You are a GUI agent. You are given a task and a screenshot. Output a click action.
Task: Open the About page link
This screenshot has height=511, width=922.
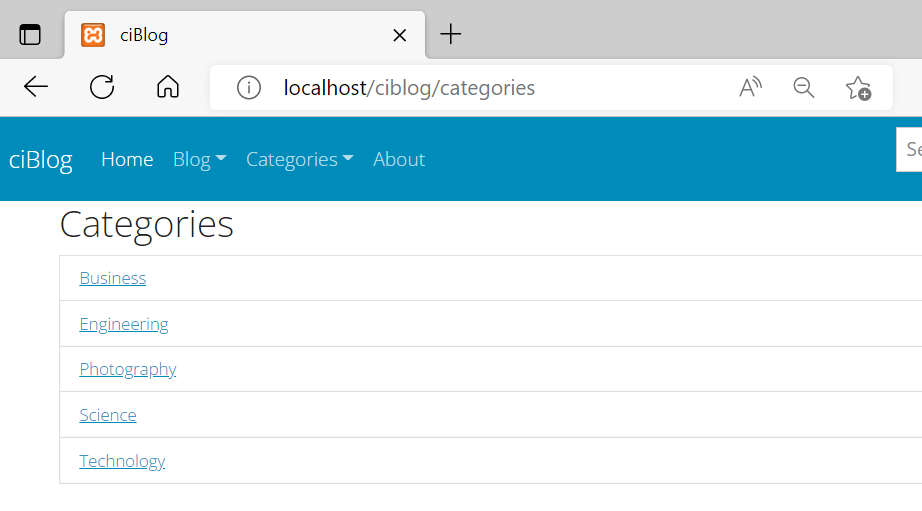pyautogui.click(x=399, y=159)
